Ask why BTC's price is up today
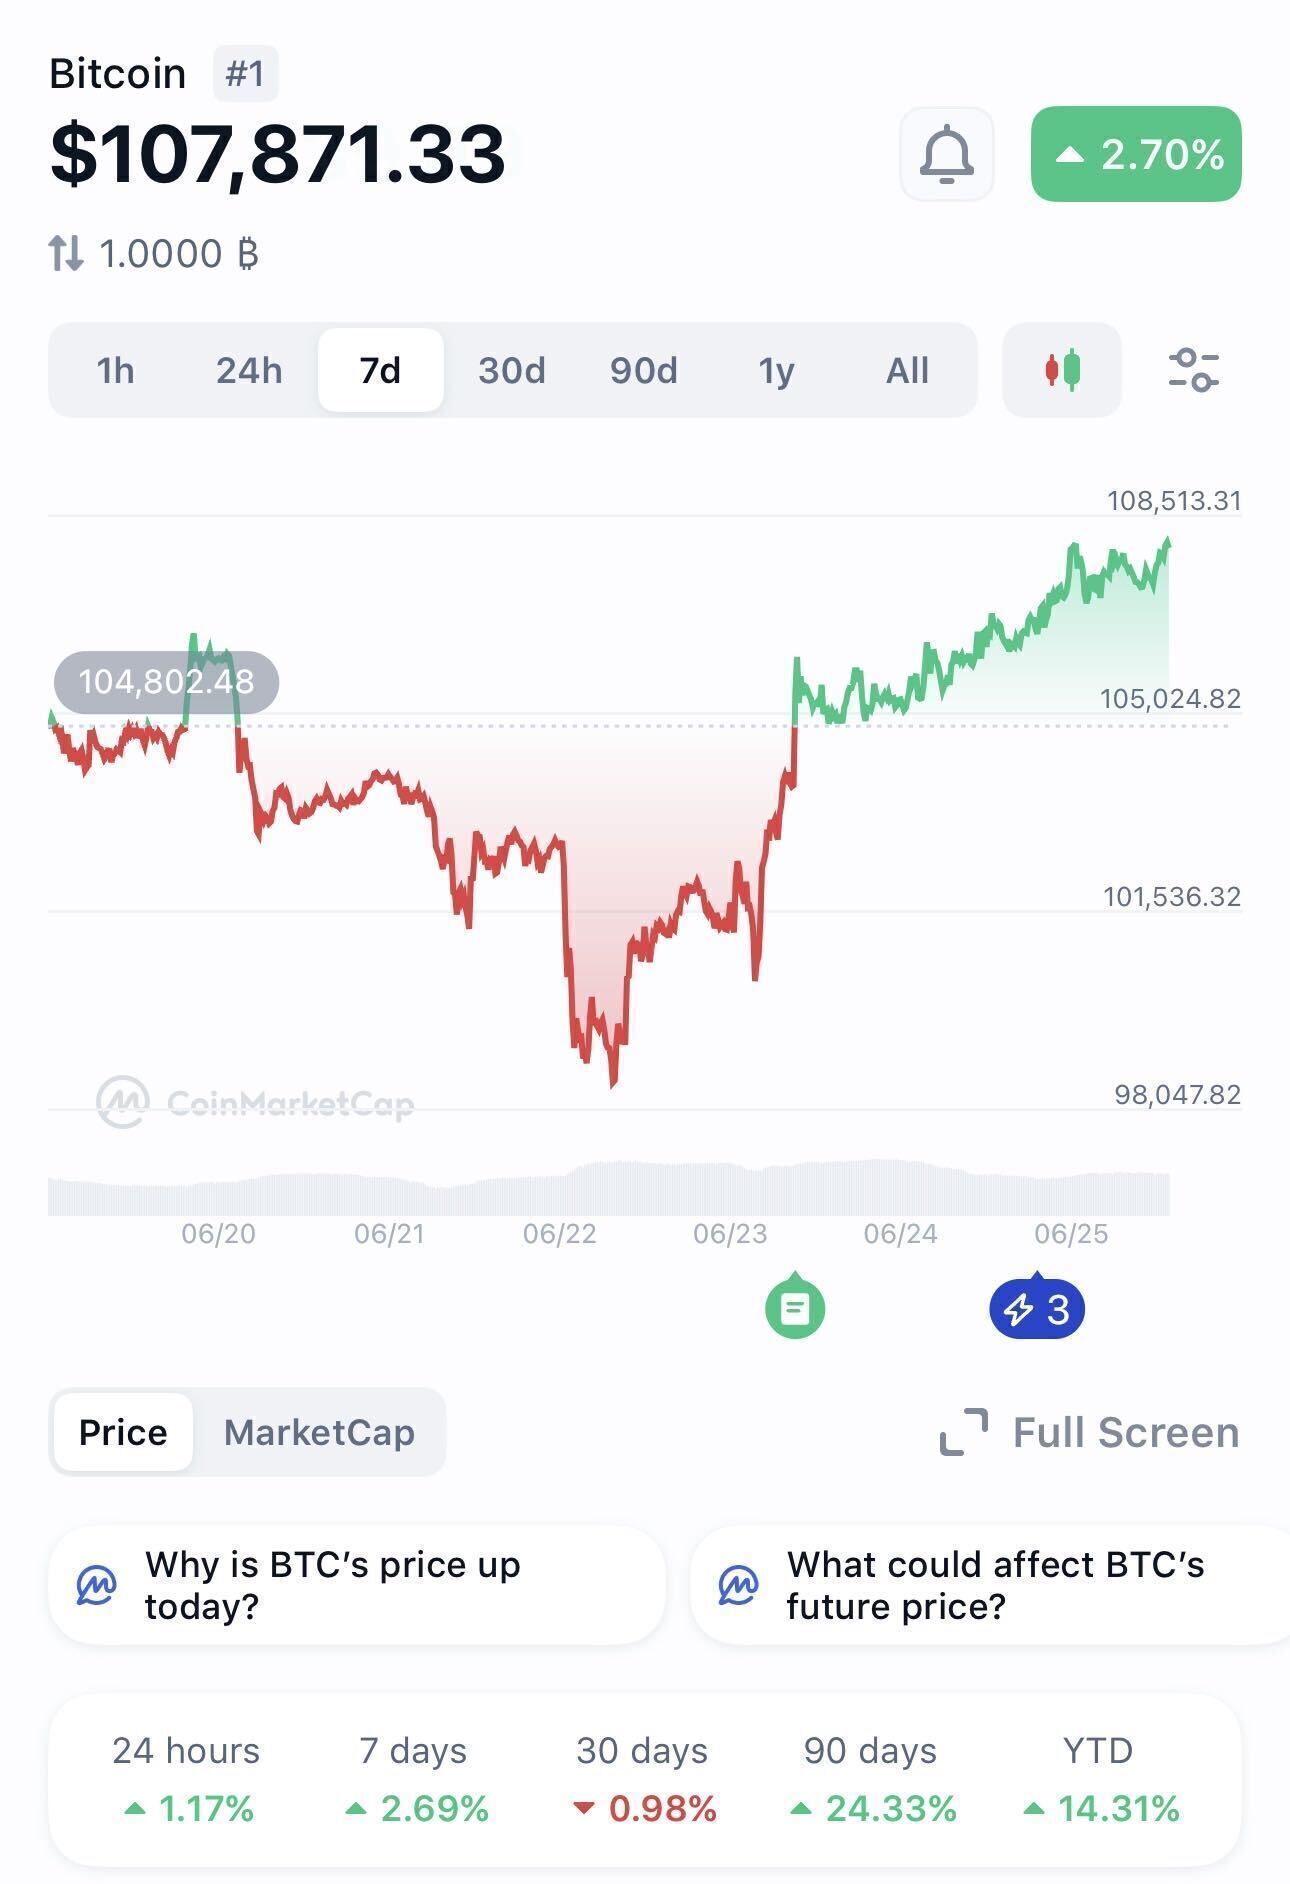Viewport: 1290px width, 1884px height. click(x=356, y=1585)
